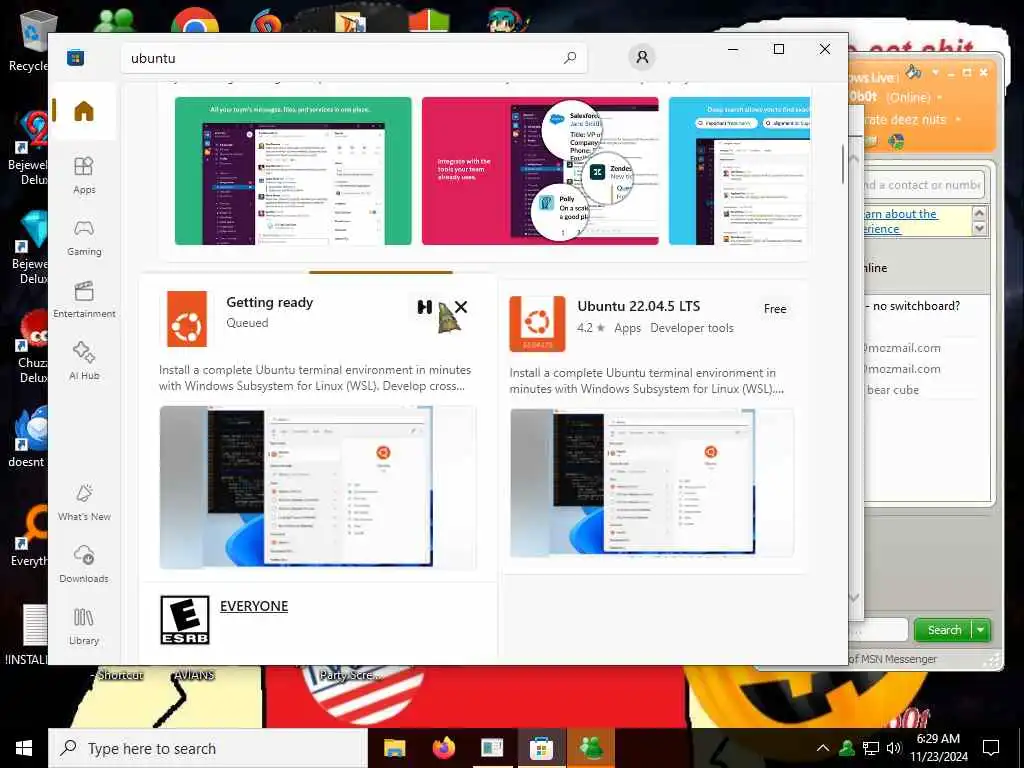This screenshot has width=1024, height=768.
Task: Open the EVERYONE rating link
Action: click(254, 606)
